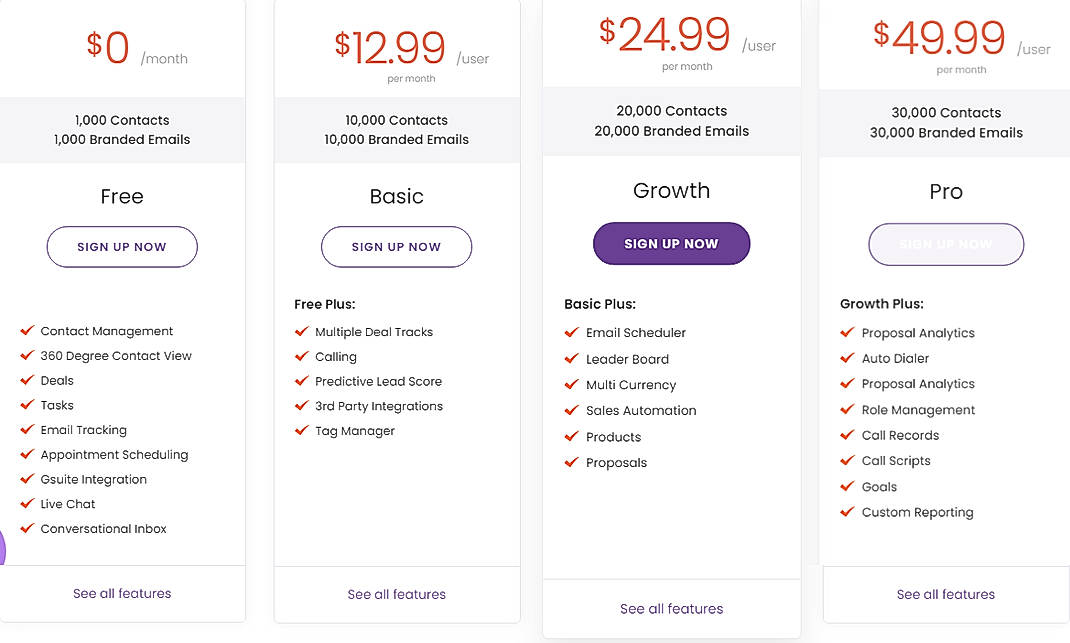Click the checkmark beside Sales Automation
The image size is (1070, 643).
(572, 410)
